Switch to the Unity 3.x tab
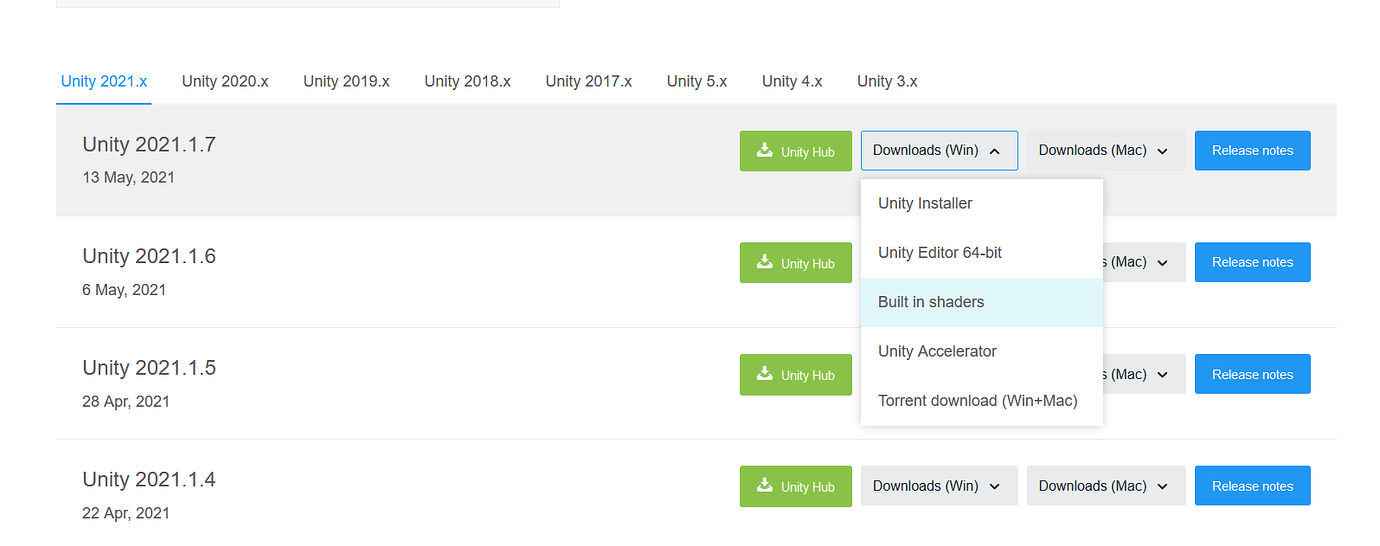Image resolution: width=1380 pixels, height=546 pixels. point(887,81)
